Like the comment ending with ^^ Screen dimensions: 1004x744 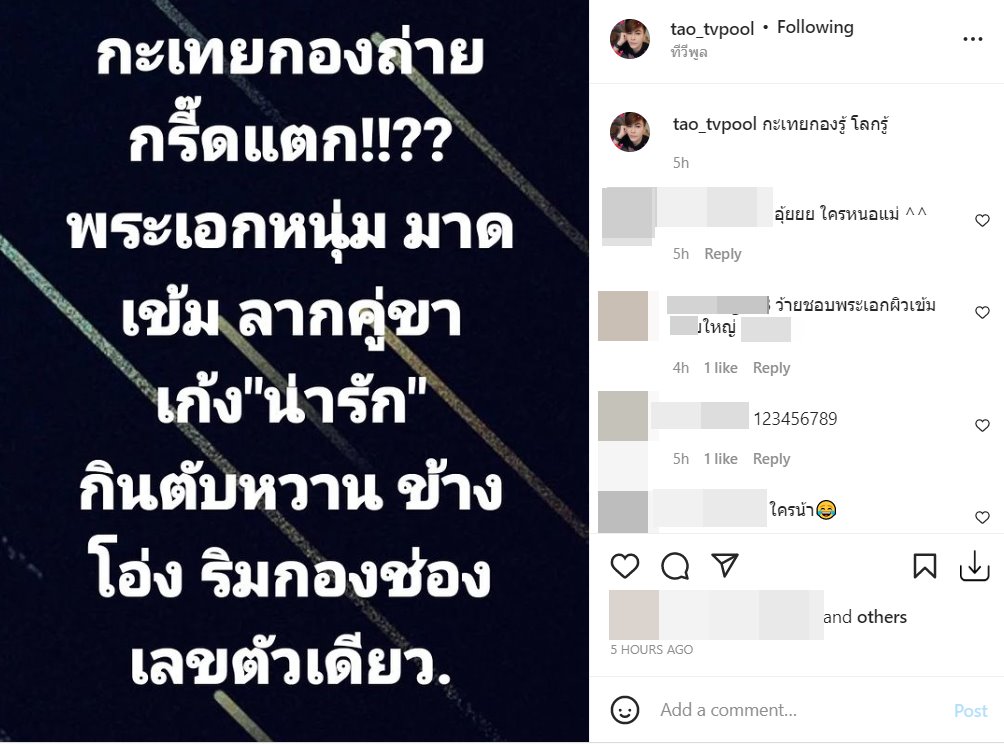pyautogui.click(x=982, y=221)
